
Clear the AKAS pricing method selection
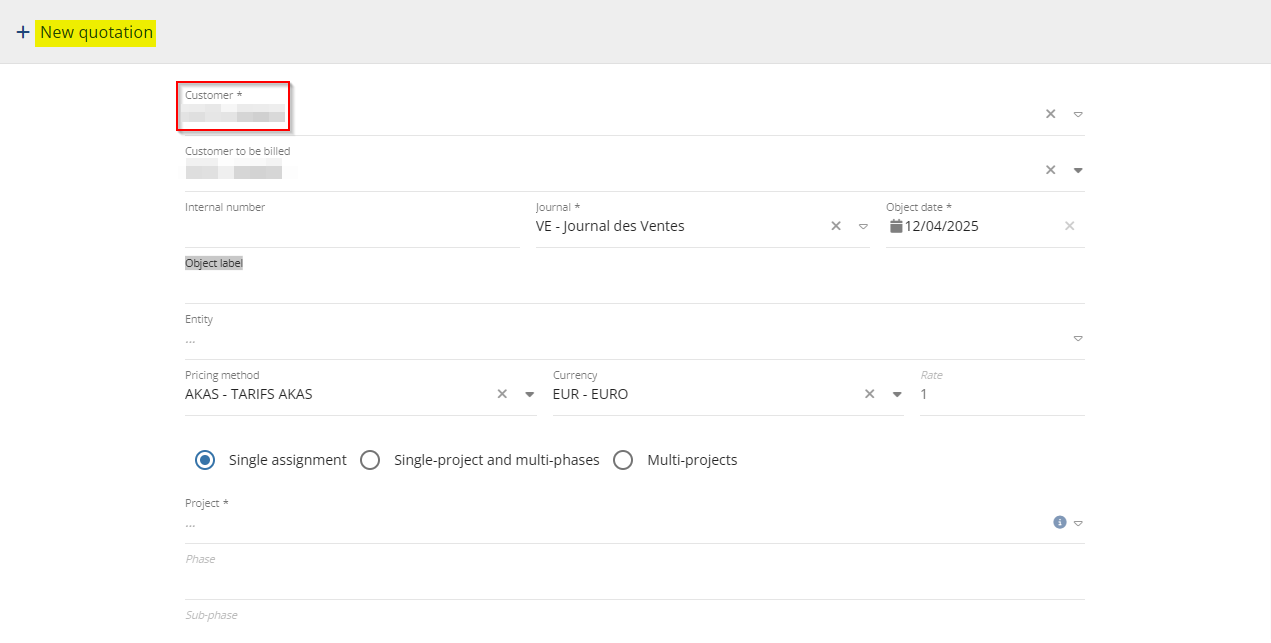(x=502, y=394)
